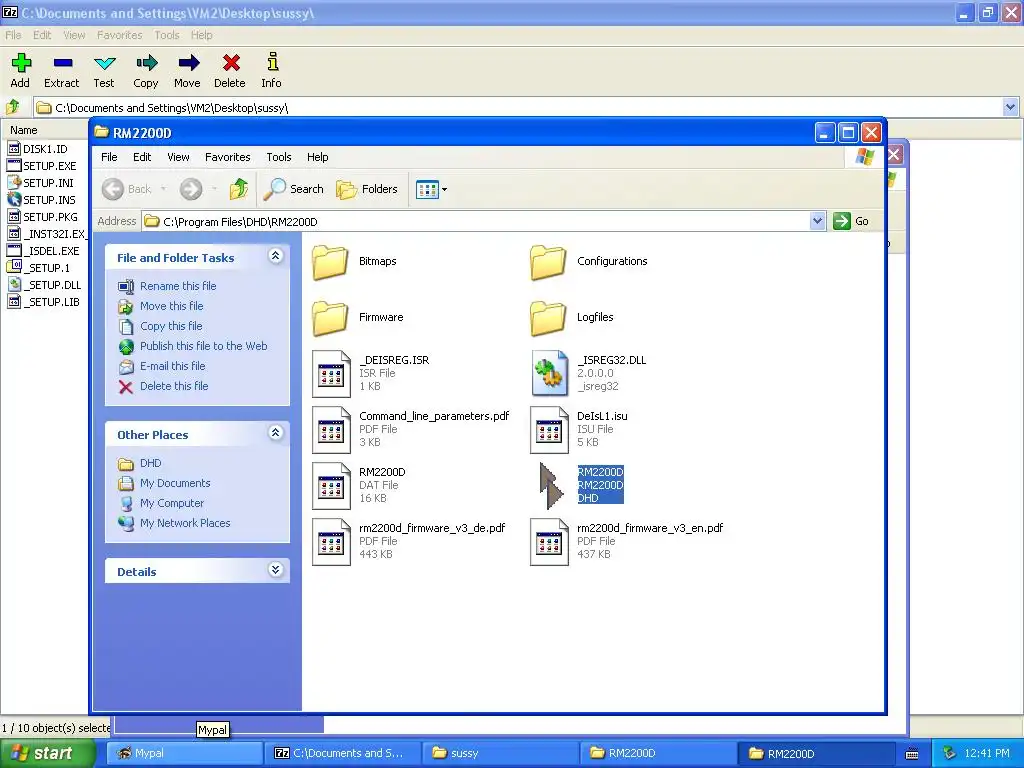
Task: Click the Go button next to Address
Action: click(852, 221)
